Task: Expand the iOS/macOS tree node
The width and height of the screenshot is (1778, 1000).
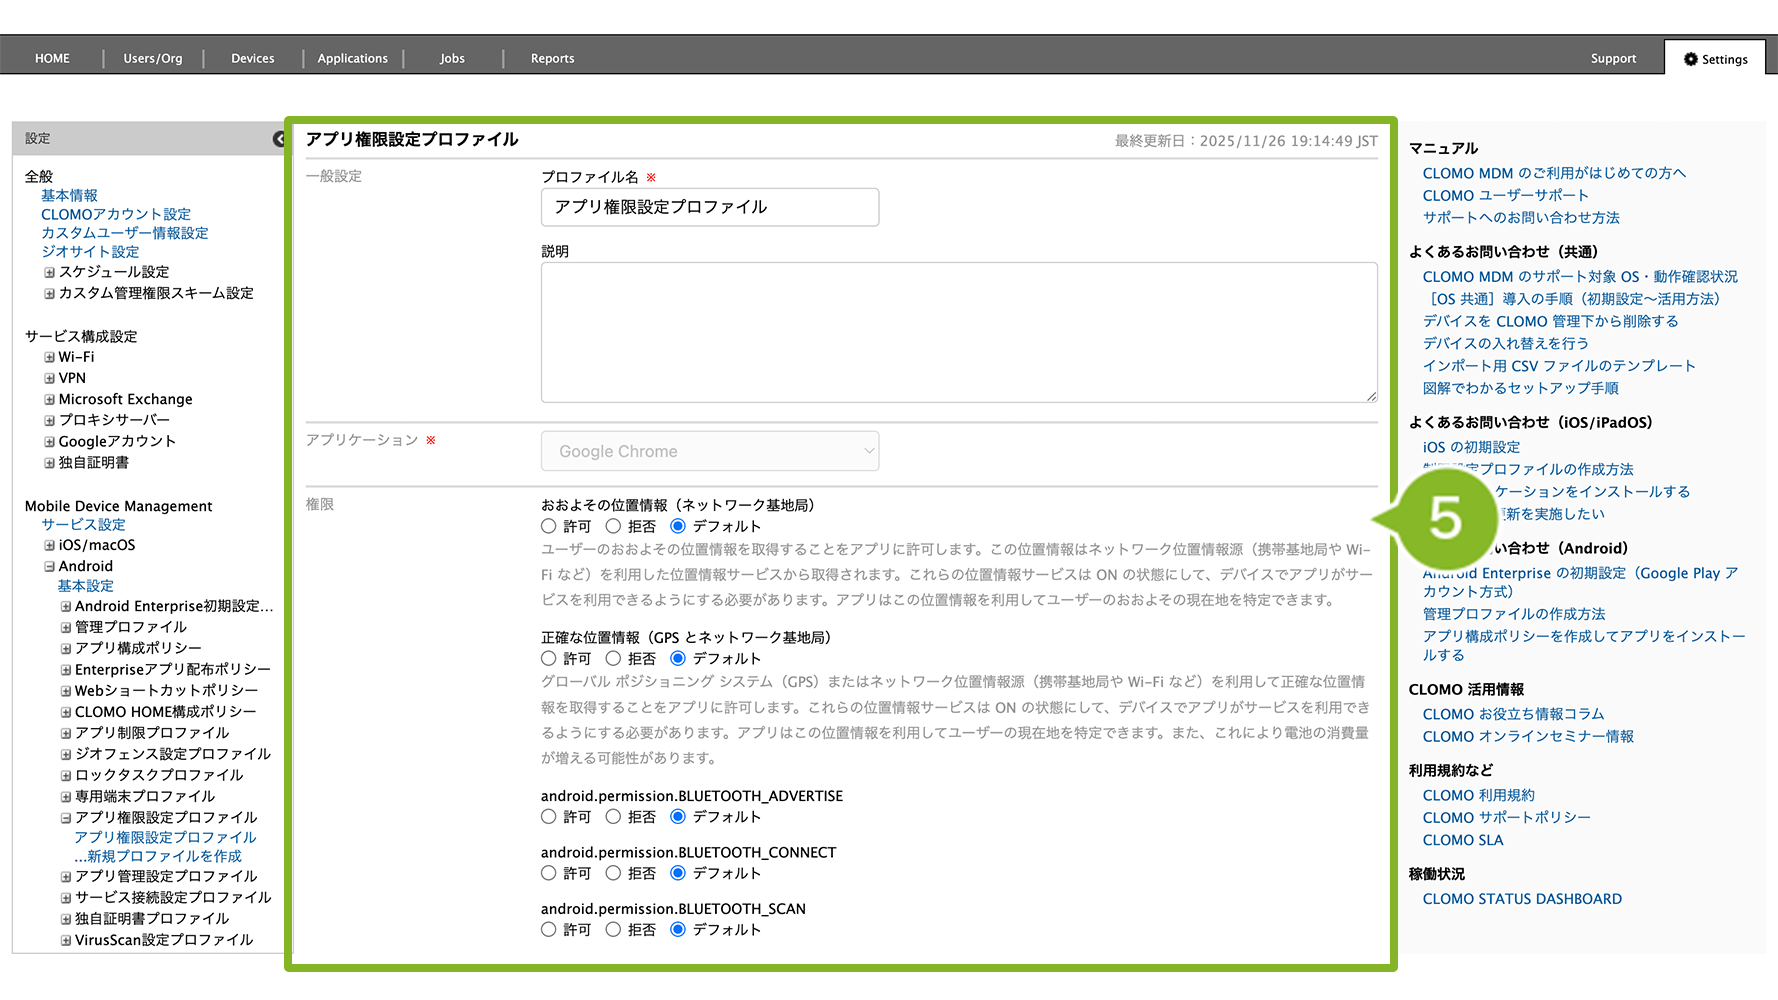Action: (49, 545)
